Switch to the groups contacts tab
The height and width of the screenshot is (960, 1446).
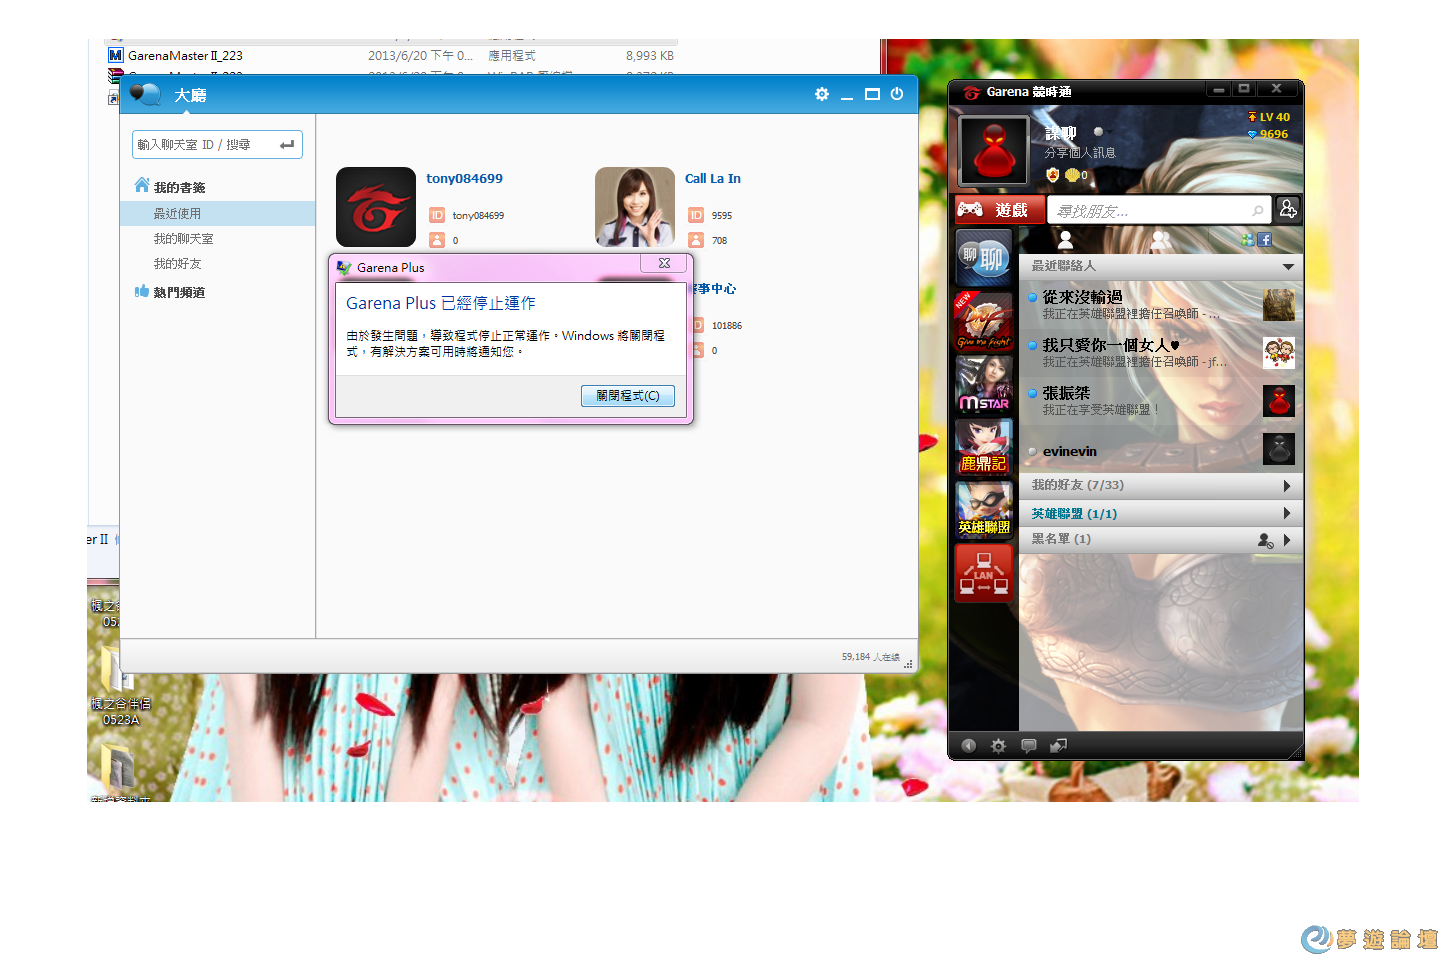coord(1160,240)
